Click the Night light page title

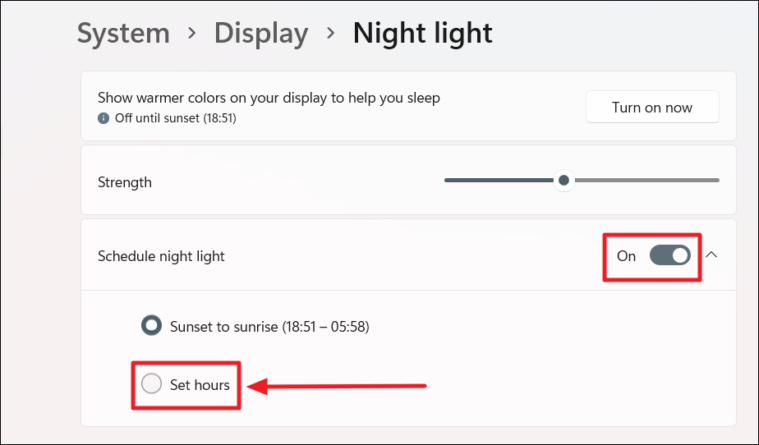click(x=423, y=33)
